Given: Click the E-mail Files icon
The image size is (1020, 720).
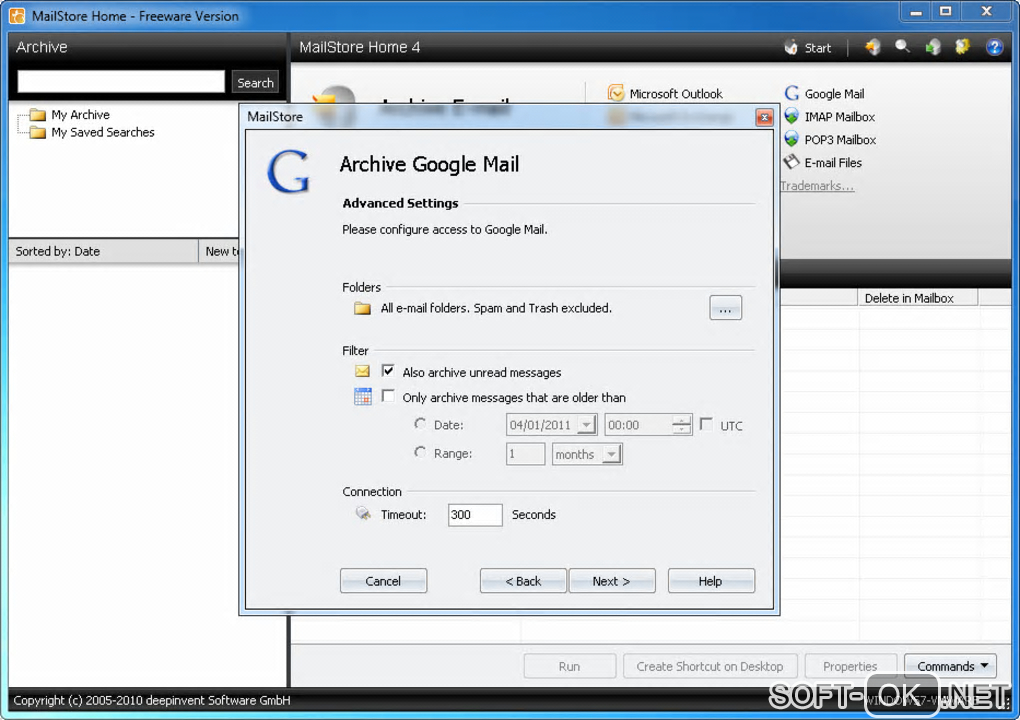Looking at the screenshot, I should coord(791,162).
